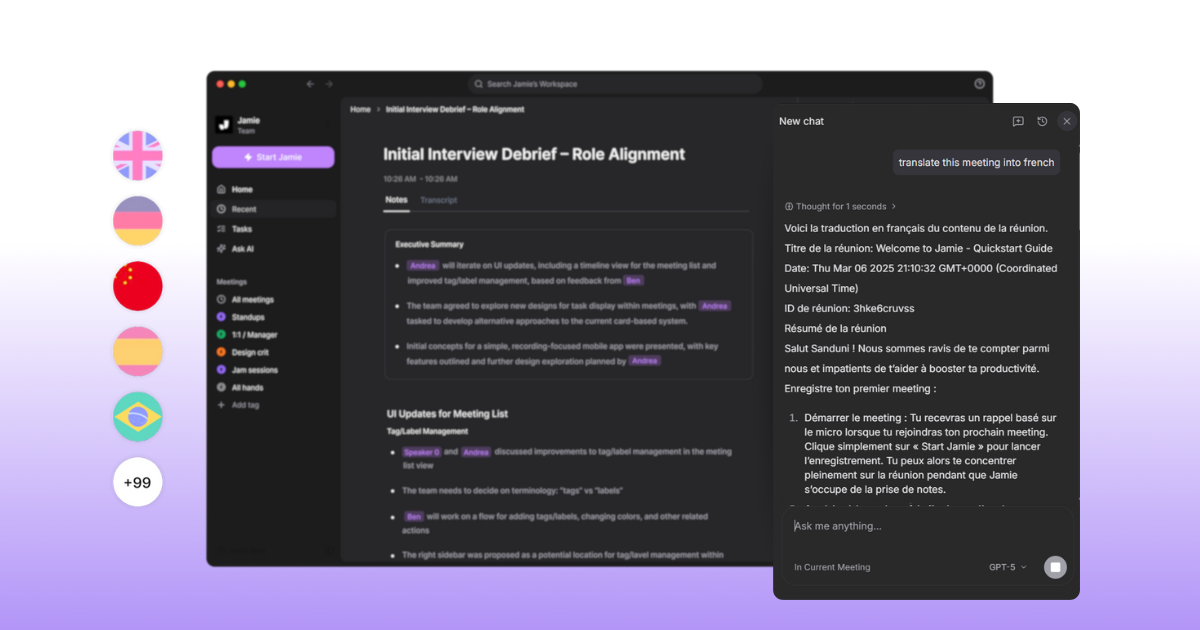Screen dimensions: 1200x630
Task: Click the UK flag language icon
Action: coord(137,156)
